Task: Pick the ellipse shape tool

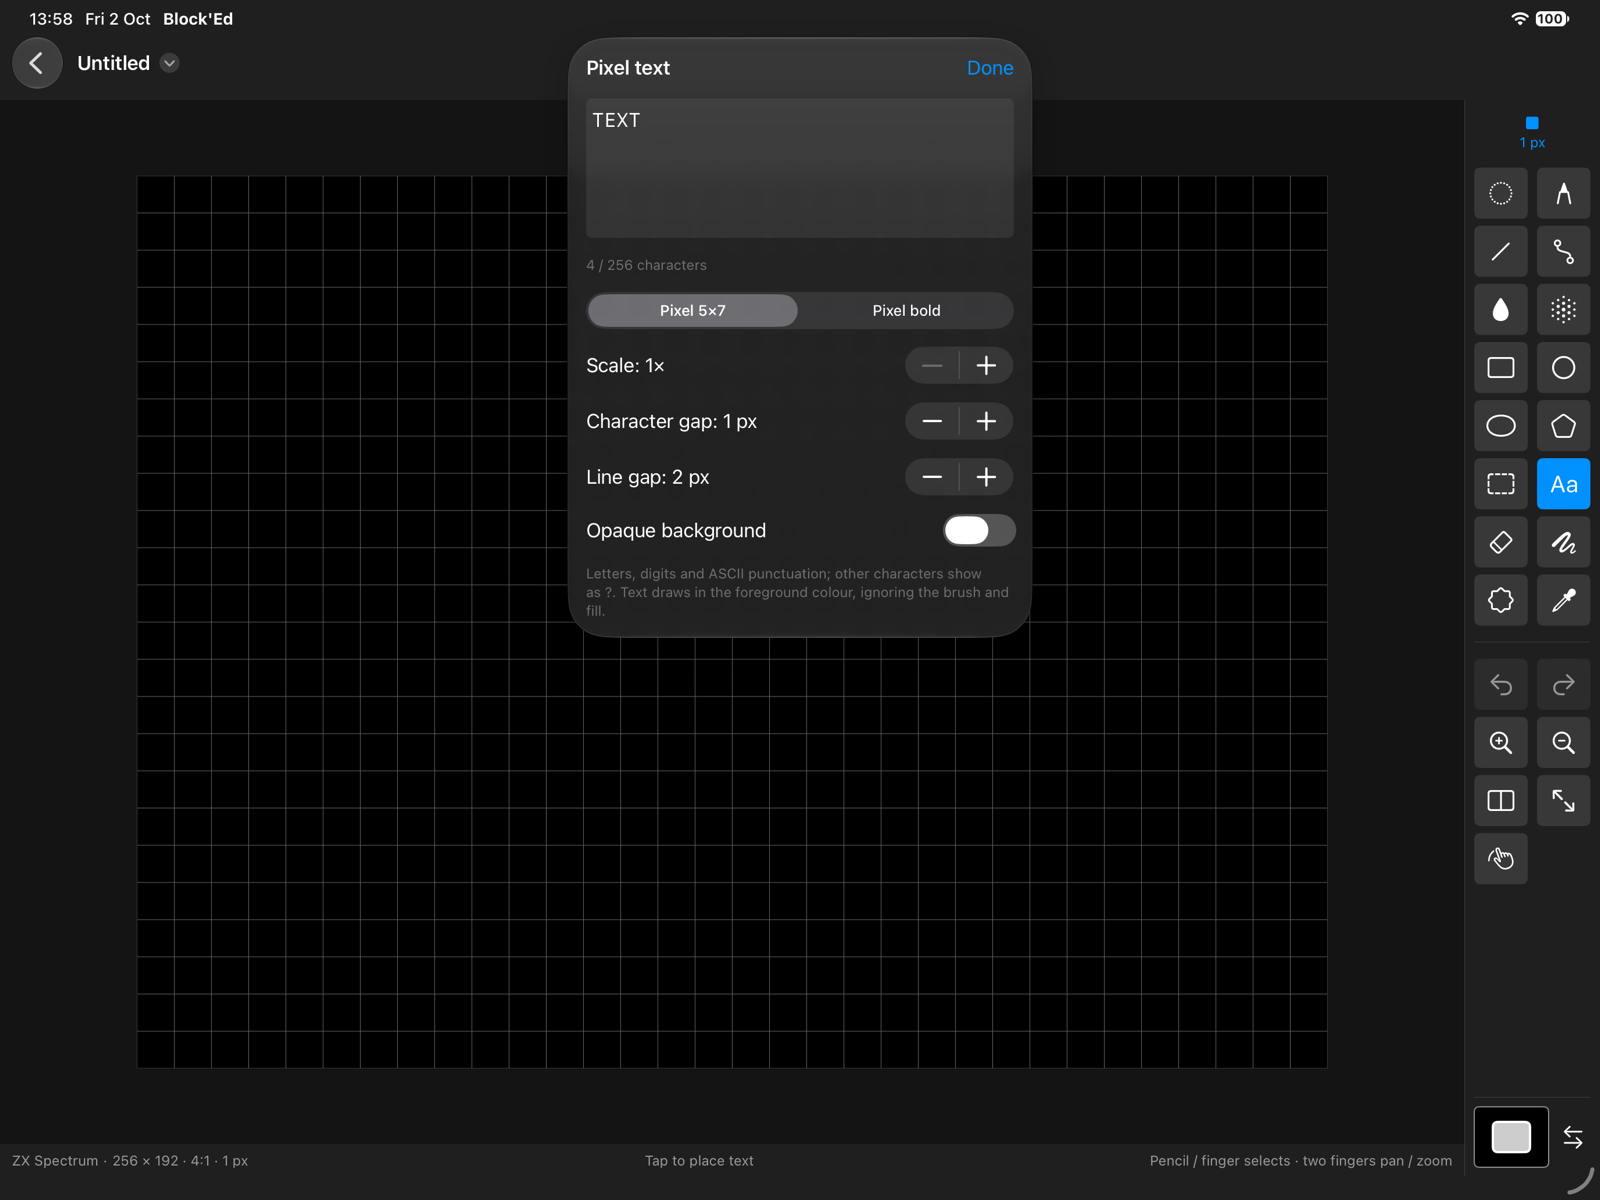Action: click(1500, 426)
